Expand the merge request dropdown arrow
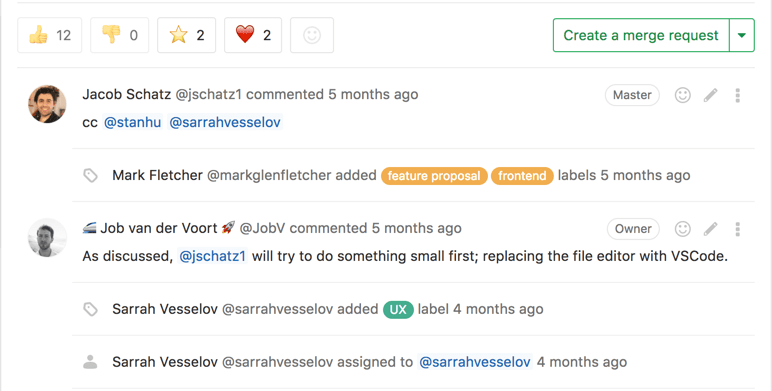Image resolution: width=772 pixels, height=391 pixels. [x=742, y=35]
